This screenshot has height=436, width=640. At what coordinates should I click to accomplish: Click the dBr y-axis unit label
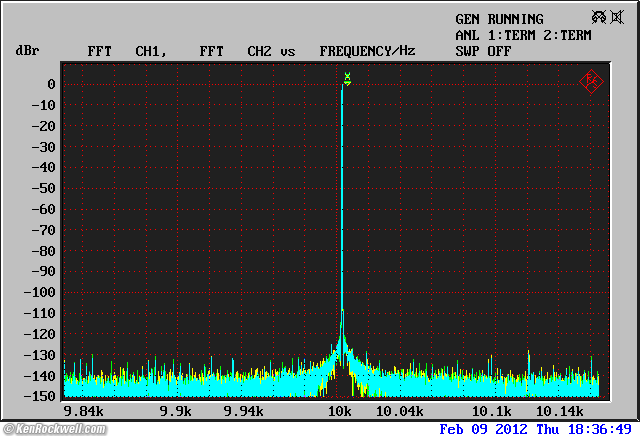[x=26, y=50]
